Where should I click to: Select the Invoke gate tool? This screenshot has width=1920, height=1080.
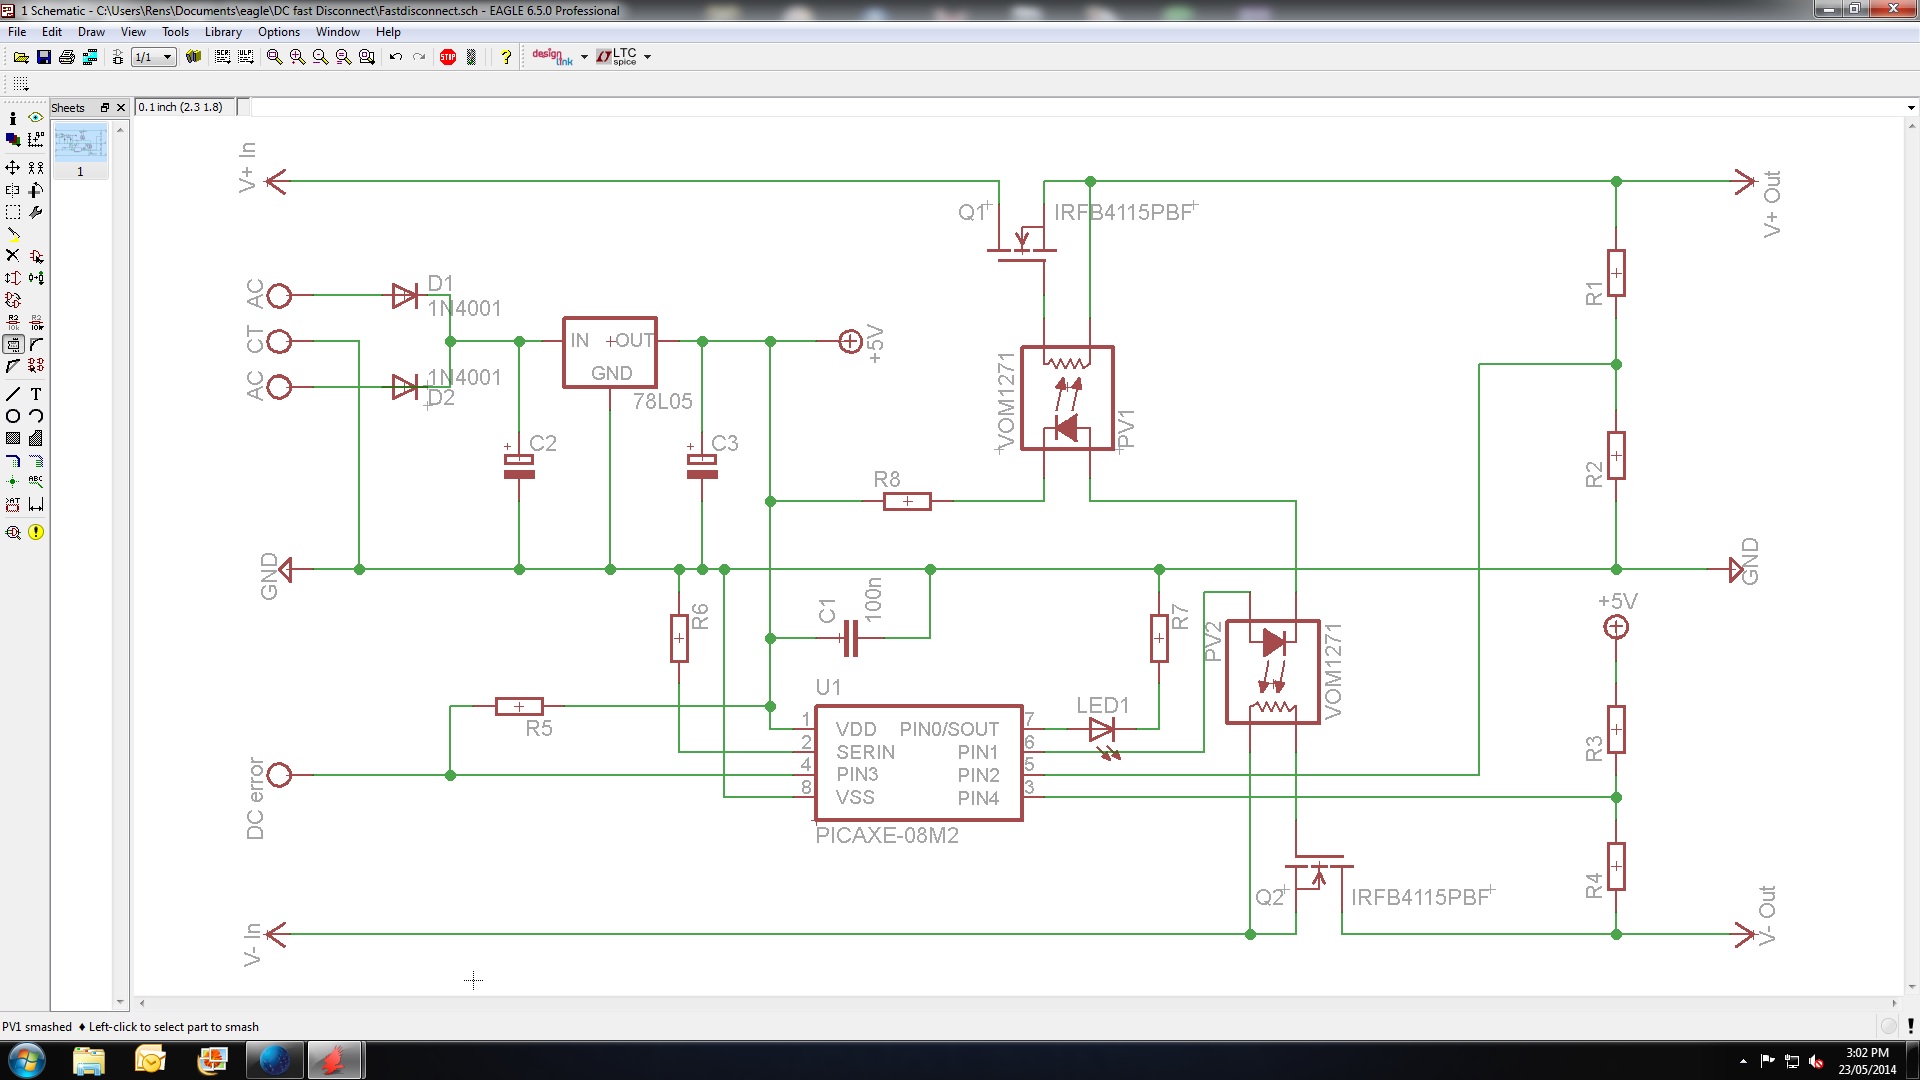click(36, 366)
